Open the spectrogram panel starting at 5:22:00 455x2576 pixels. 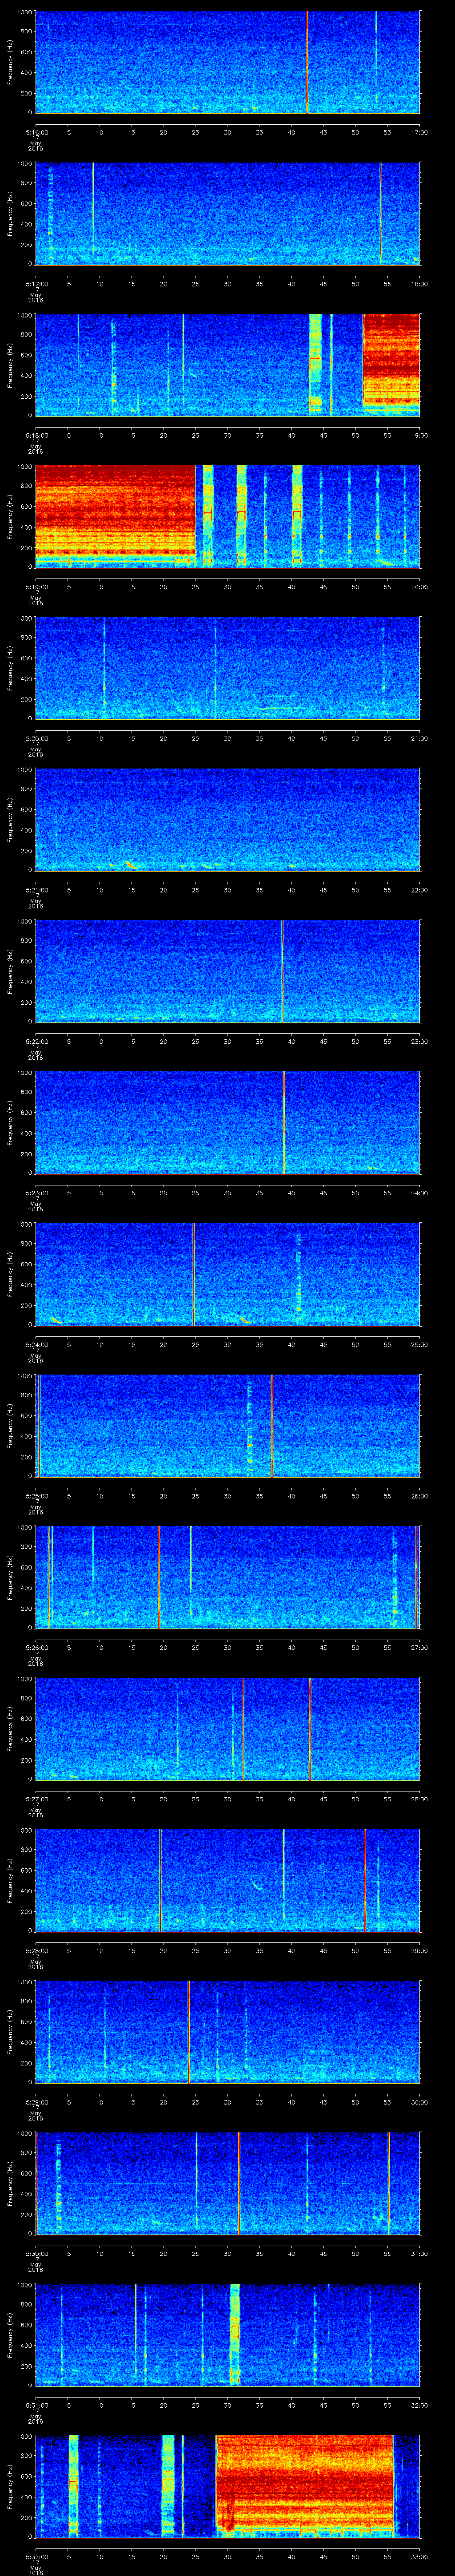(228, 972)
